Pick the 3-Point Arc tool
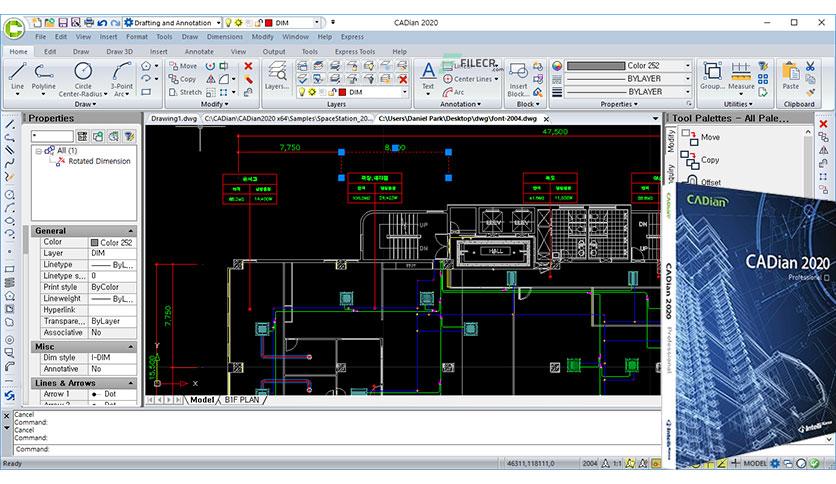 click(x=122, y=79)
